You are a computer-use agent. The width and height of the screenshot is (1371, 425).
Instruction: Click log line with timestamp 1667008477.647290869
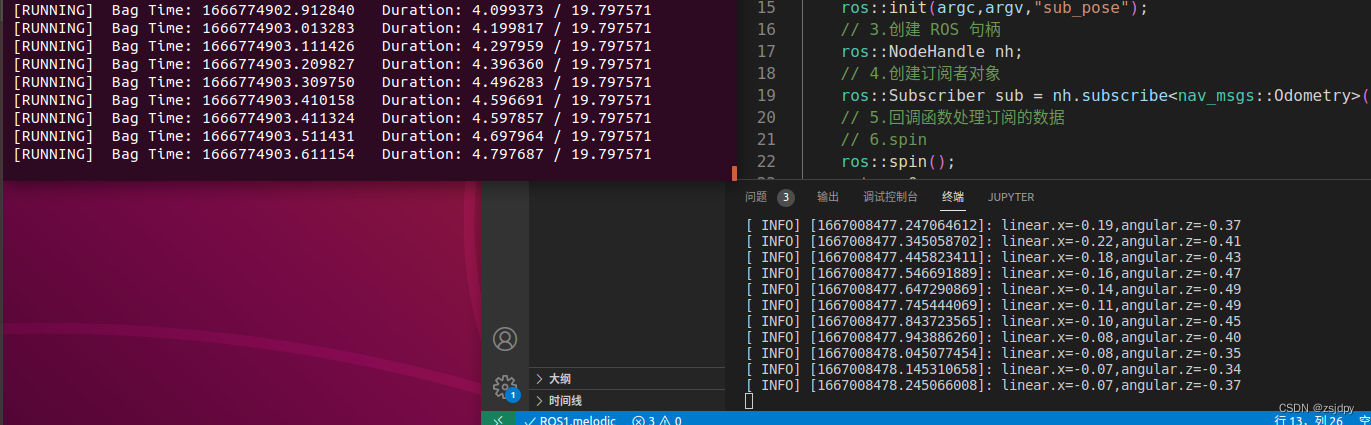click(993, 289)
